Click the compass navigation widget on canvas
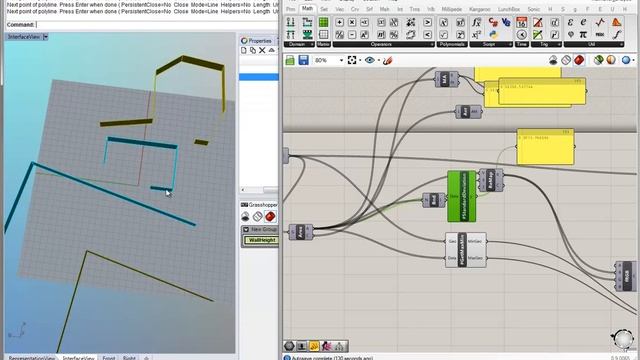640x360 pixels. pos(623,339)
